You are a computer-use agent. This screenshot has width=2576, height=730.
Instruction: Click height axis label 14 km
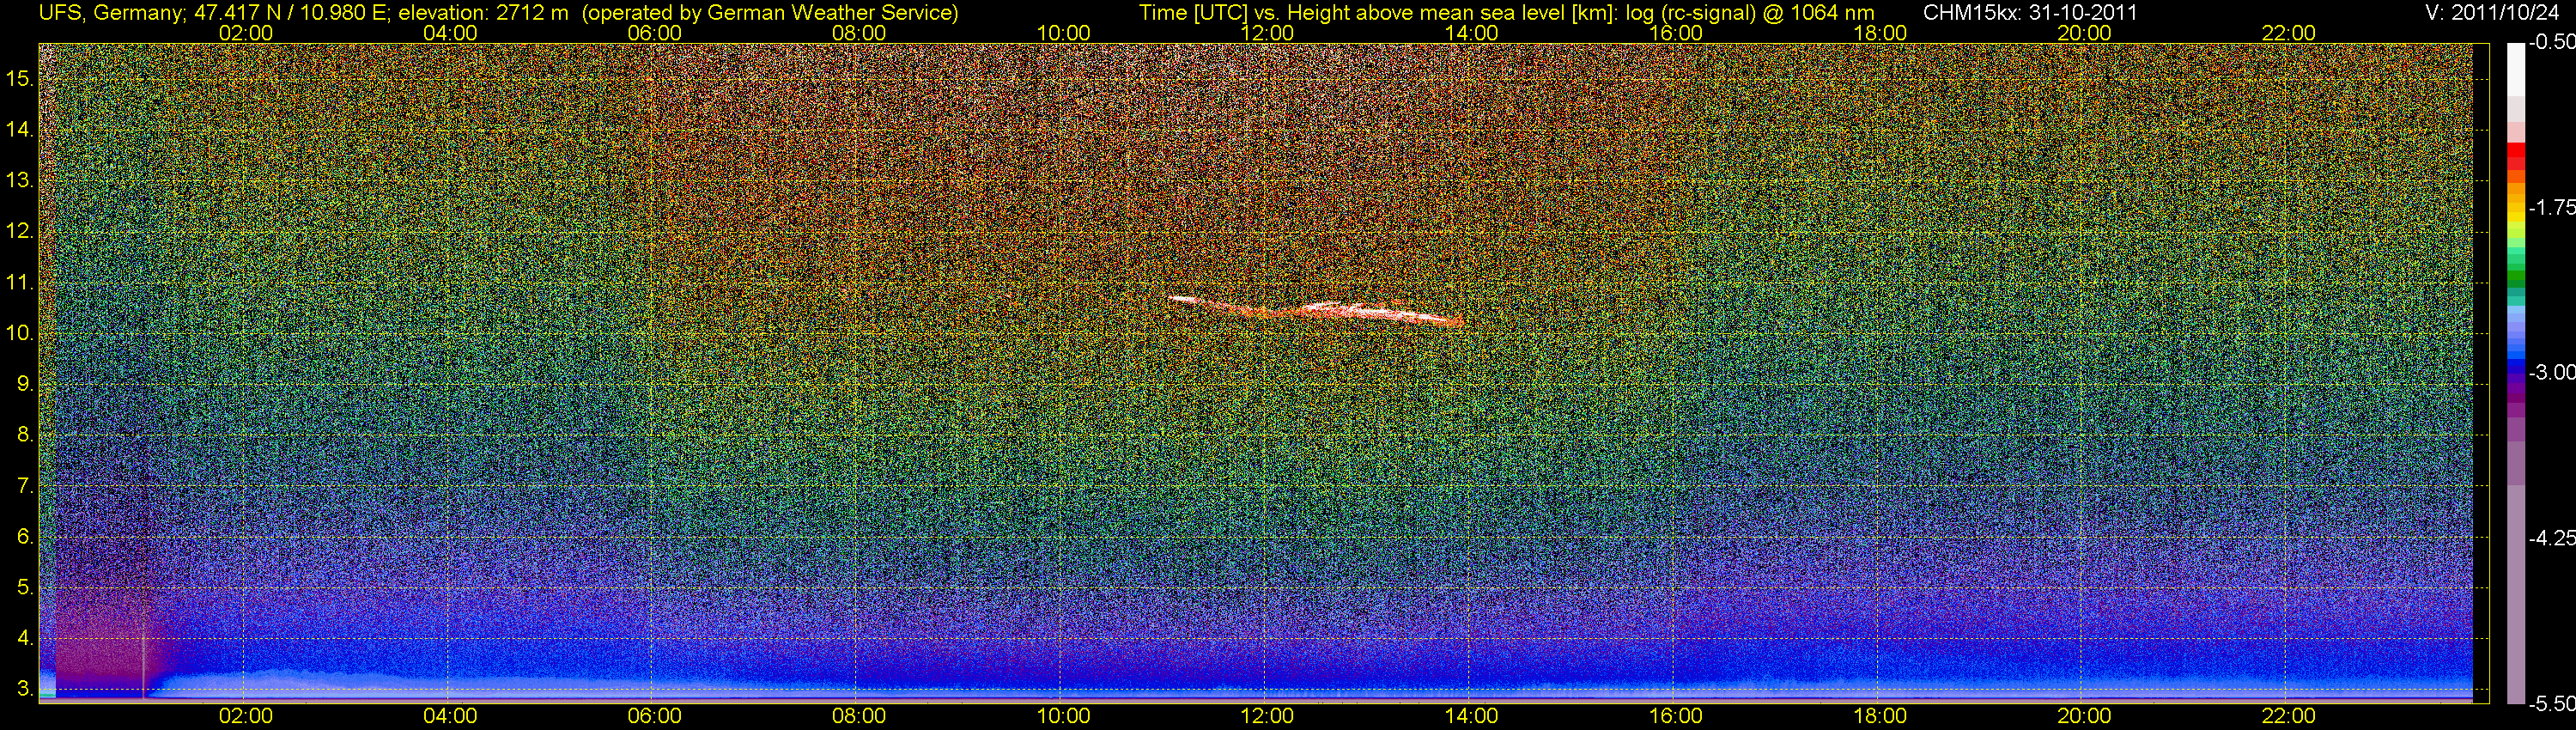point(20,130)
